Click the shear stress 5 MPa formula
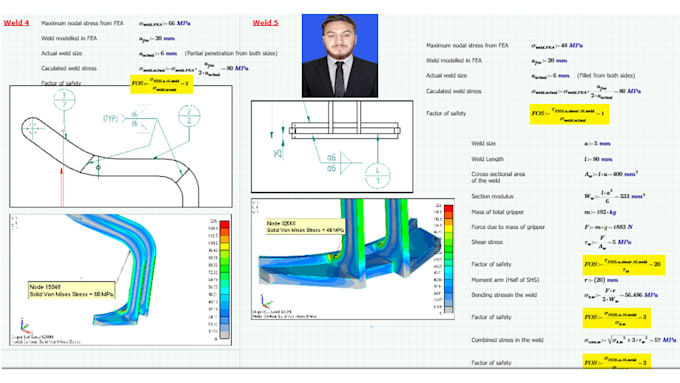 click(608, 243)
